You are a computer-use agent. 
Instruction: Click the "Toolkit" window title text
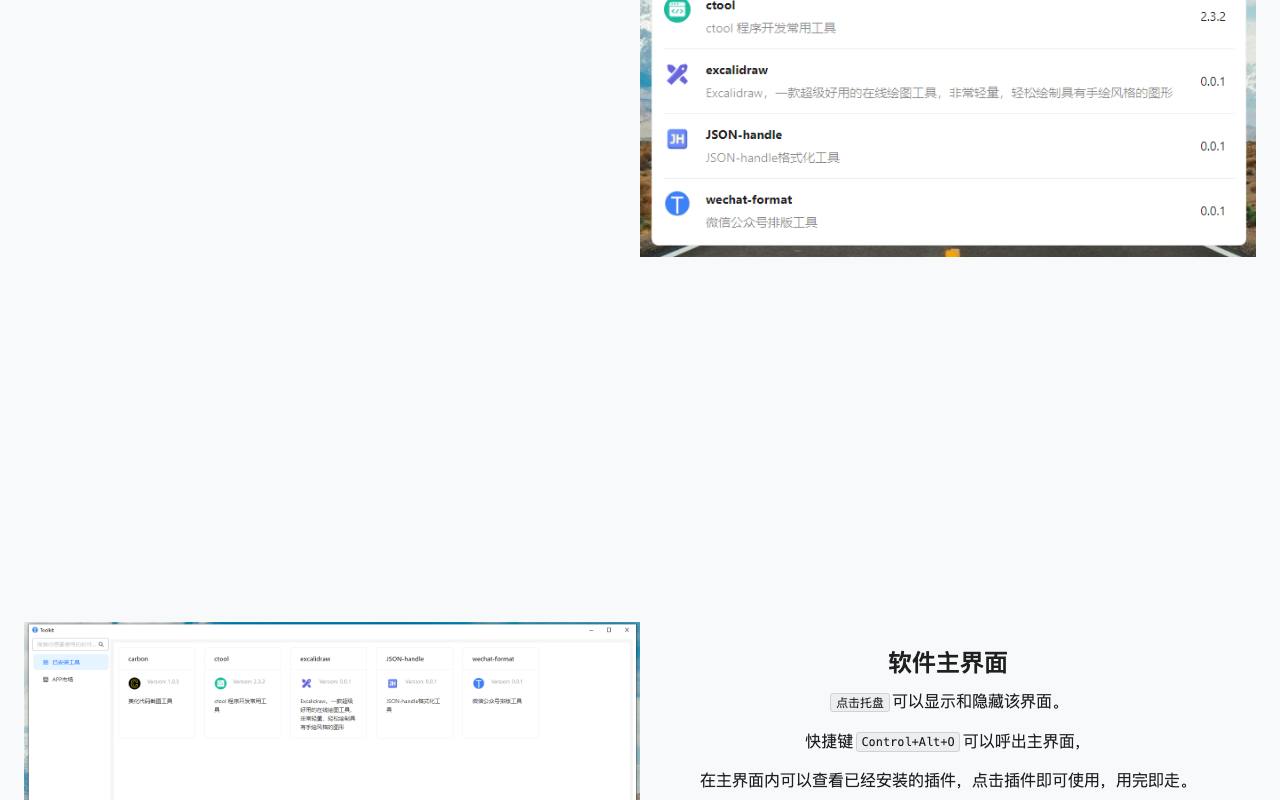click(x=47, y=630)
